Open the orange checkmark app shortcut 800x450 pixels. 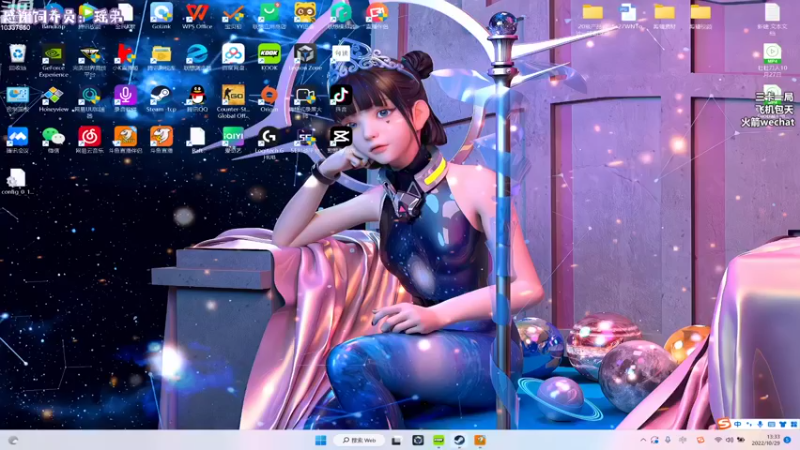click(x=233, y=15)
